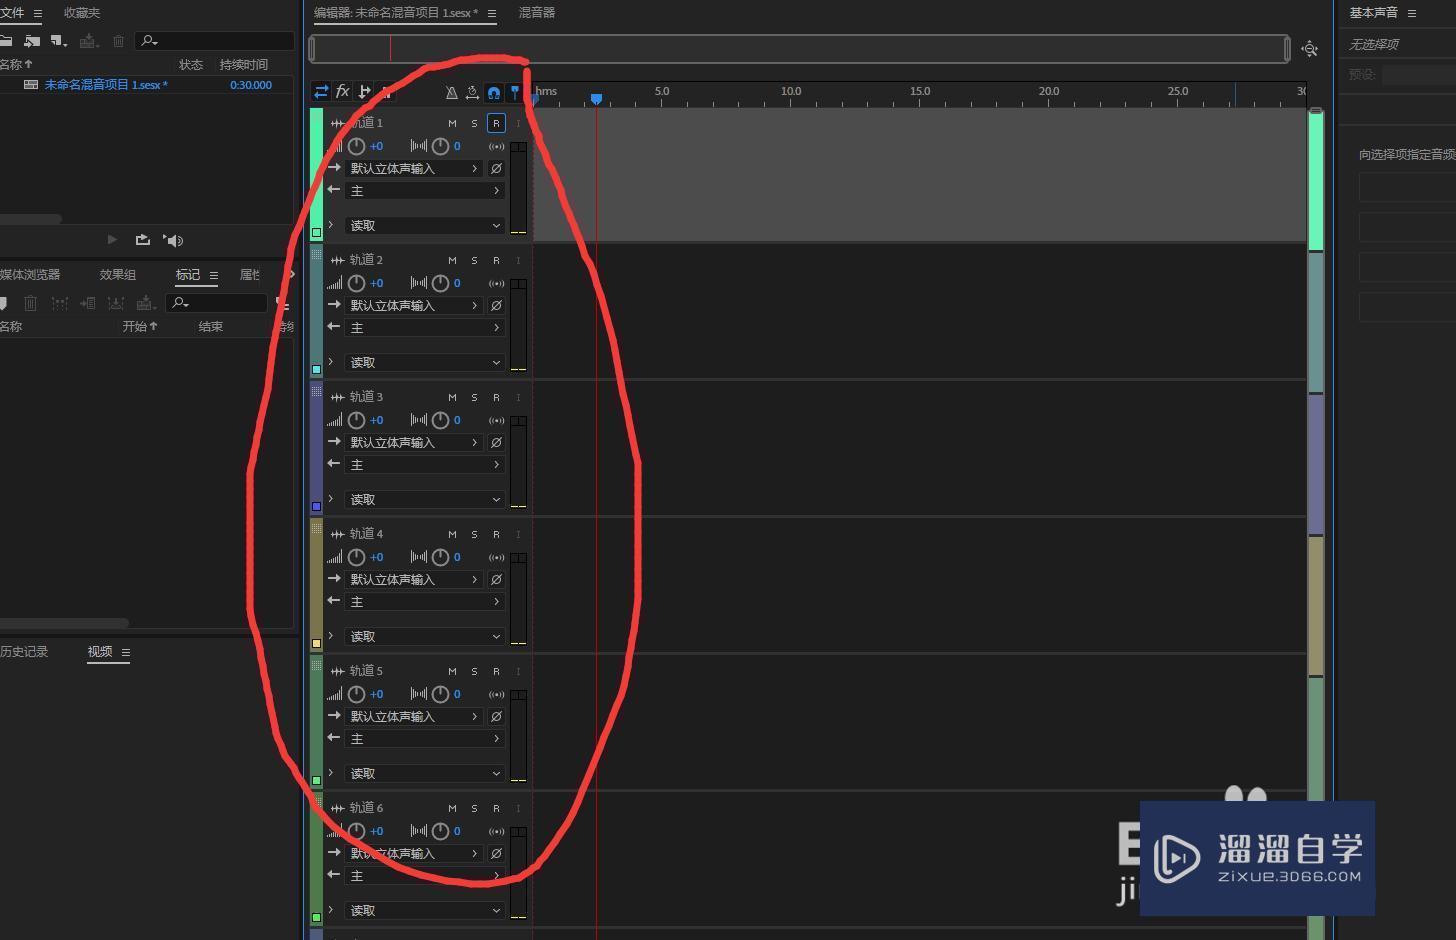Toggle Track 2 phase invert icon

tap(496, 306)
